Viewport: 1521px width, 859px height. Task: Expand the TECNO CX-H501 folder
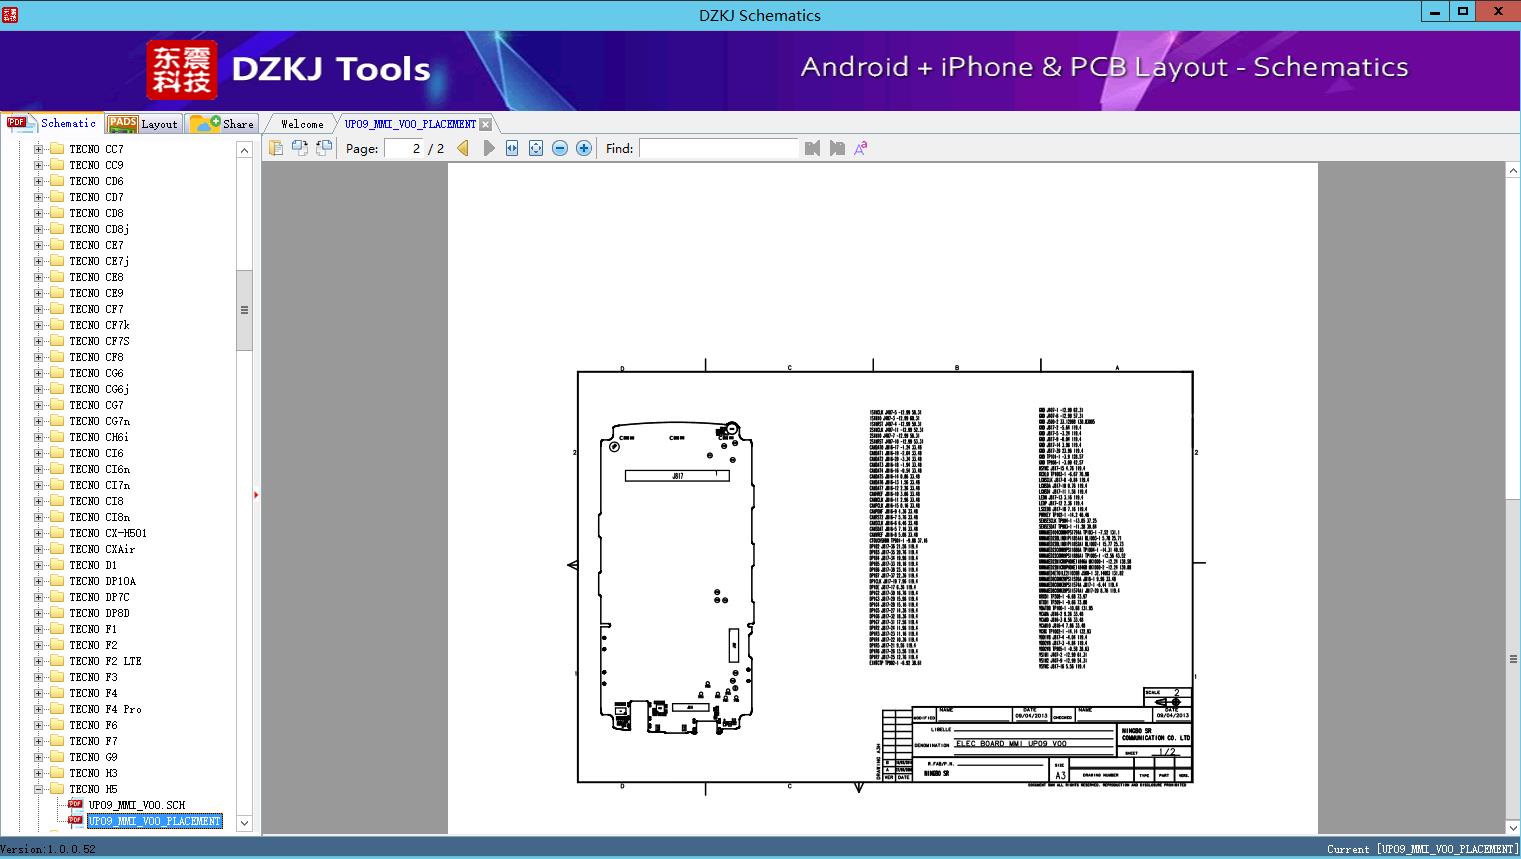(x=38, y=533)
